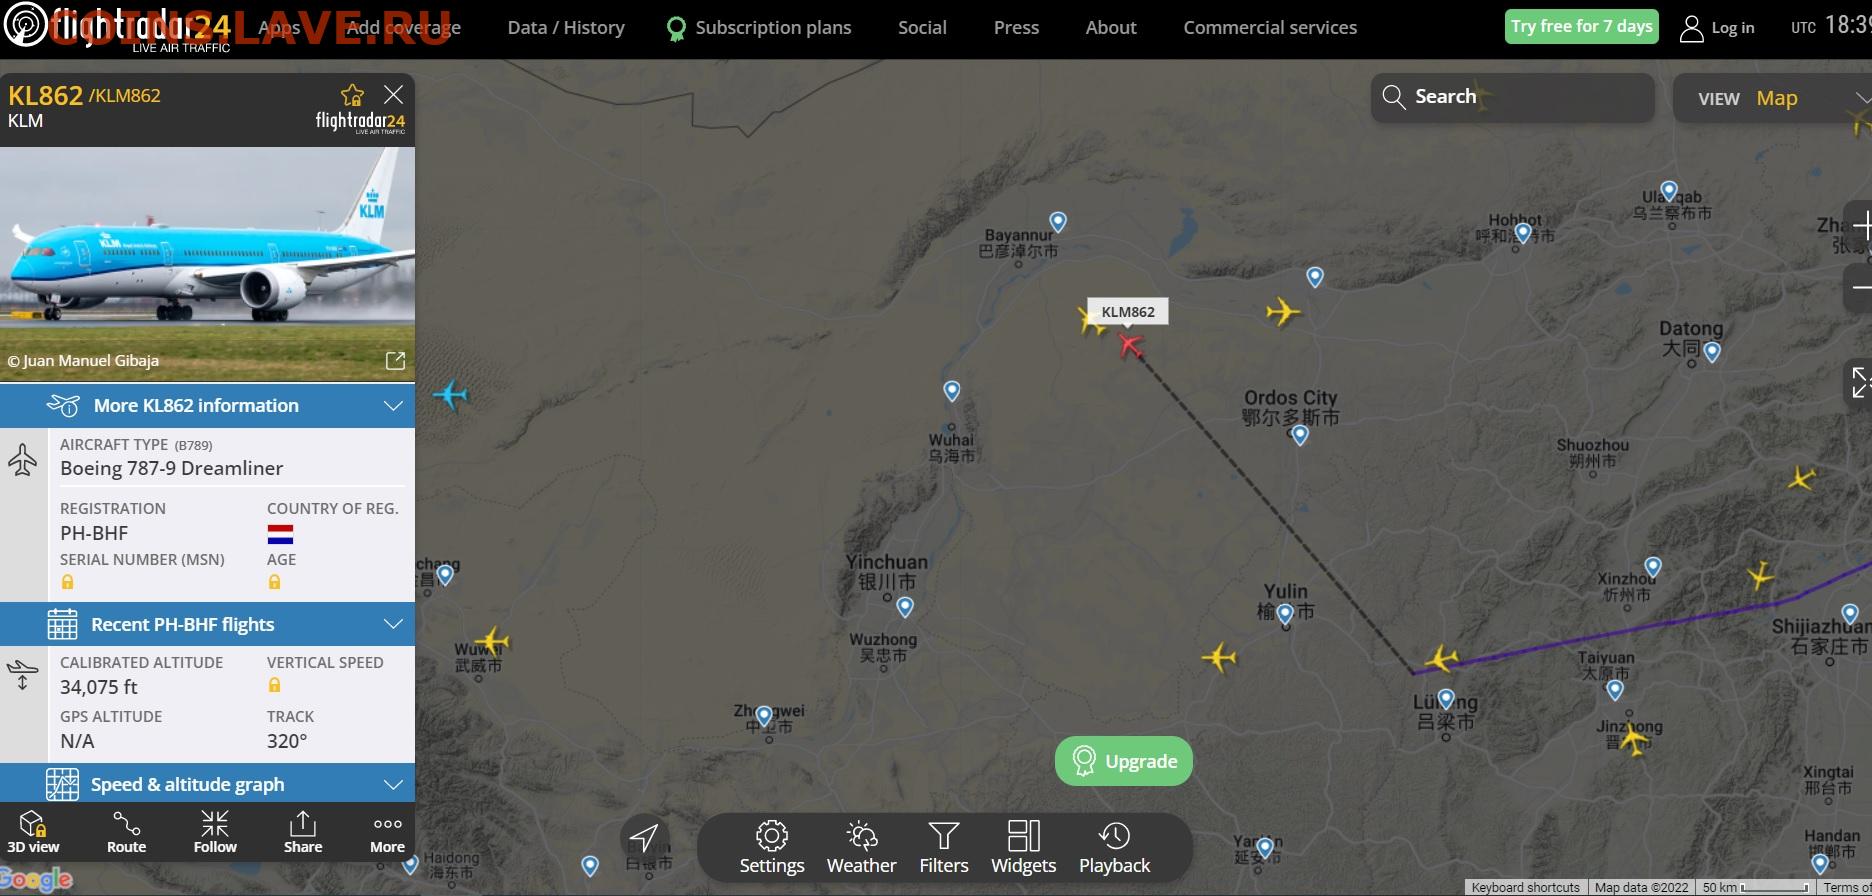
Task: Open the Widgets panel
Action: click(1023, 847)
